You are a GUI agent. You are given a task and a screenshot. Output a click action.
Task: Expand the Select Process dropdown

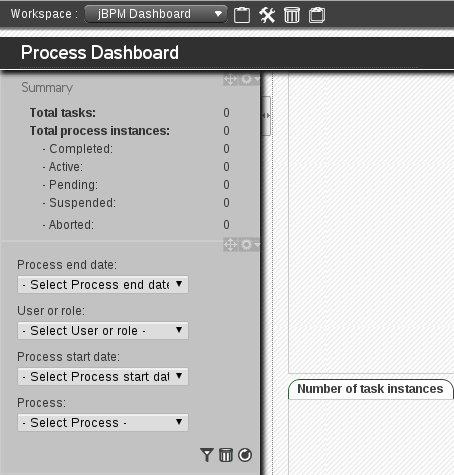click(103, 423)
